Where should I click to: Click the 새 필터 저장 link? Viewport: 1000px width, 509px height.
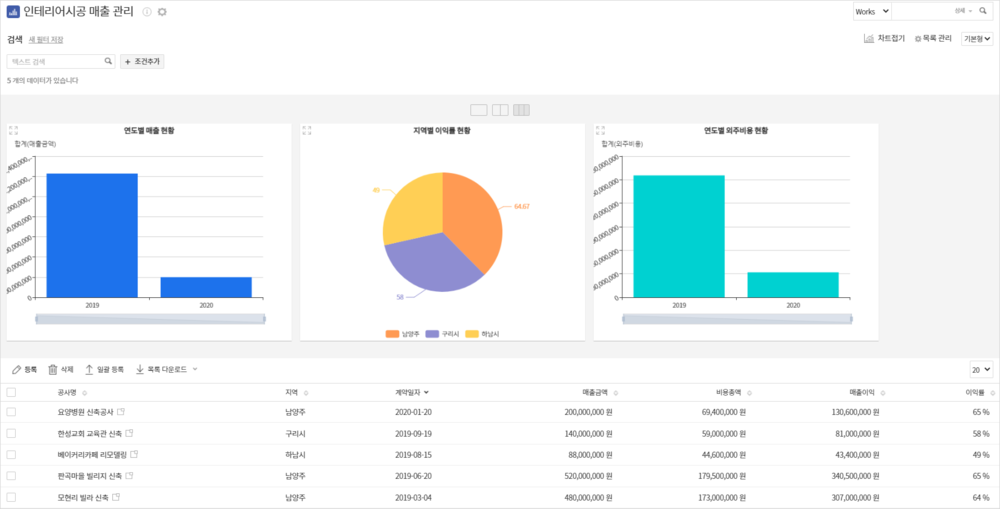pyautogui.click(x=46, y=40)
